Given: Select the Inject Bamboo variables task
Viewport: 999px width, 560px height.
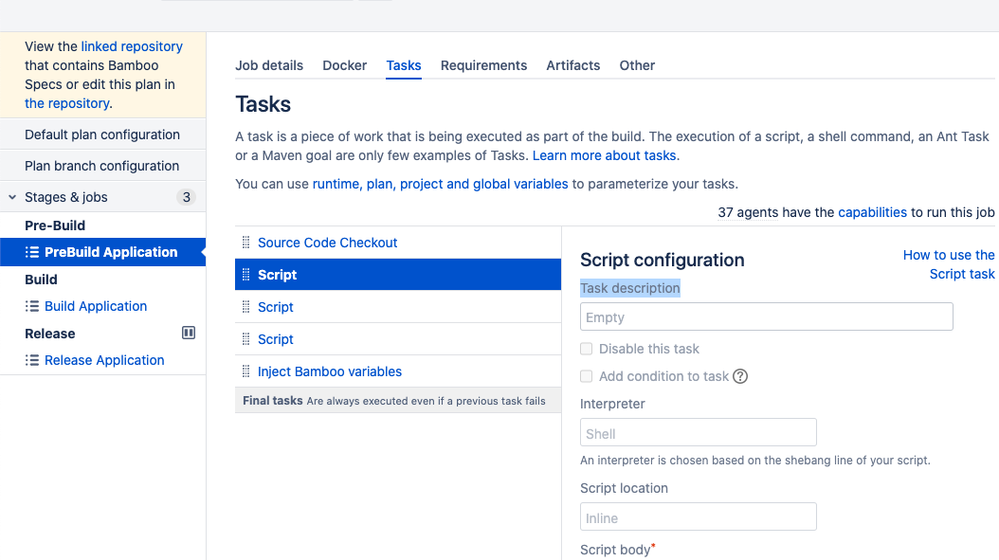Looking at the screenshot, I should point(330,372).
